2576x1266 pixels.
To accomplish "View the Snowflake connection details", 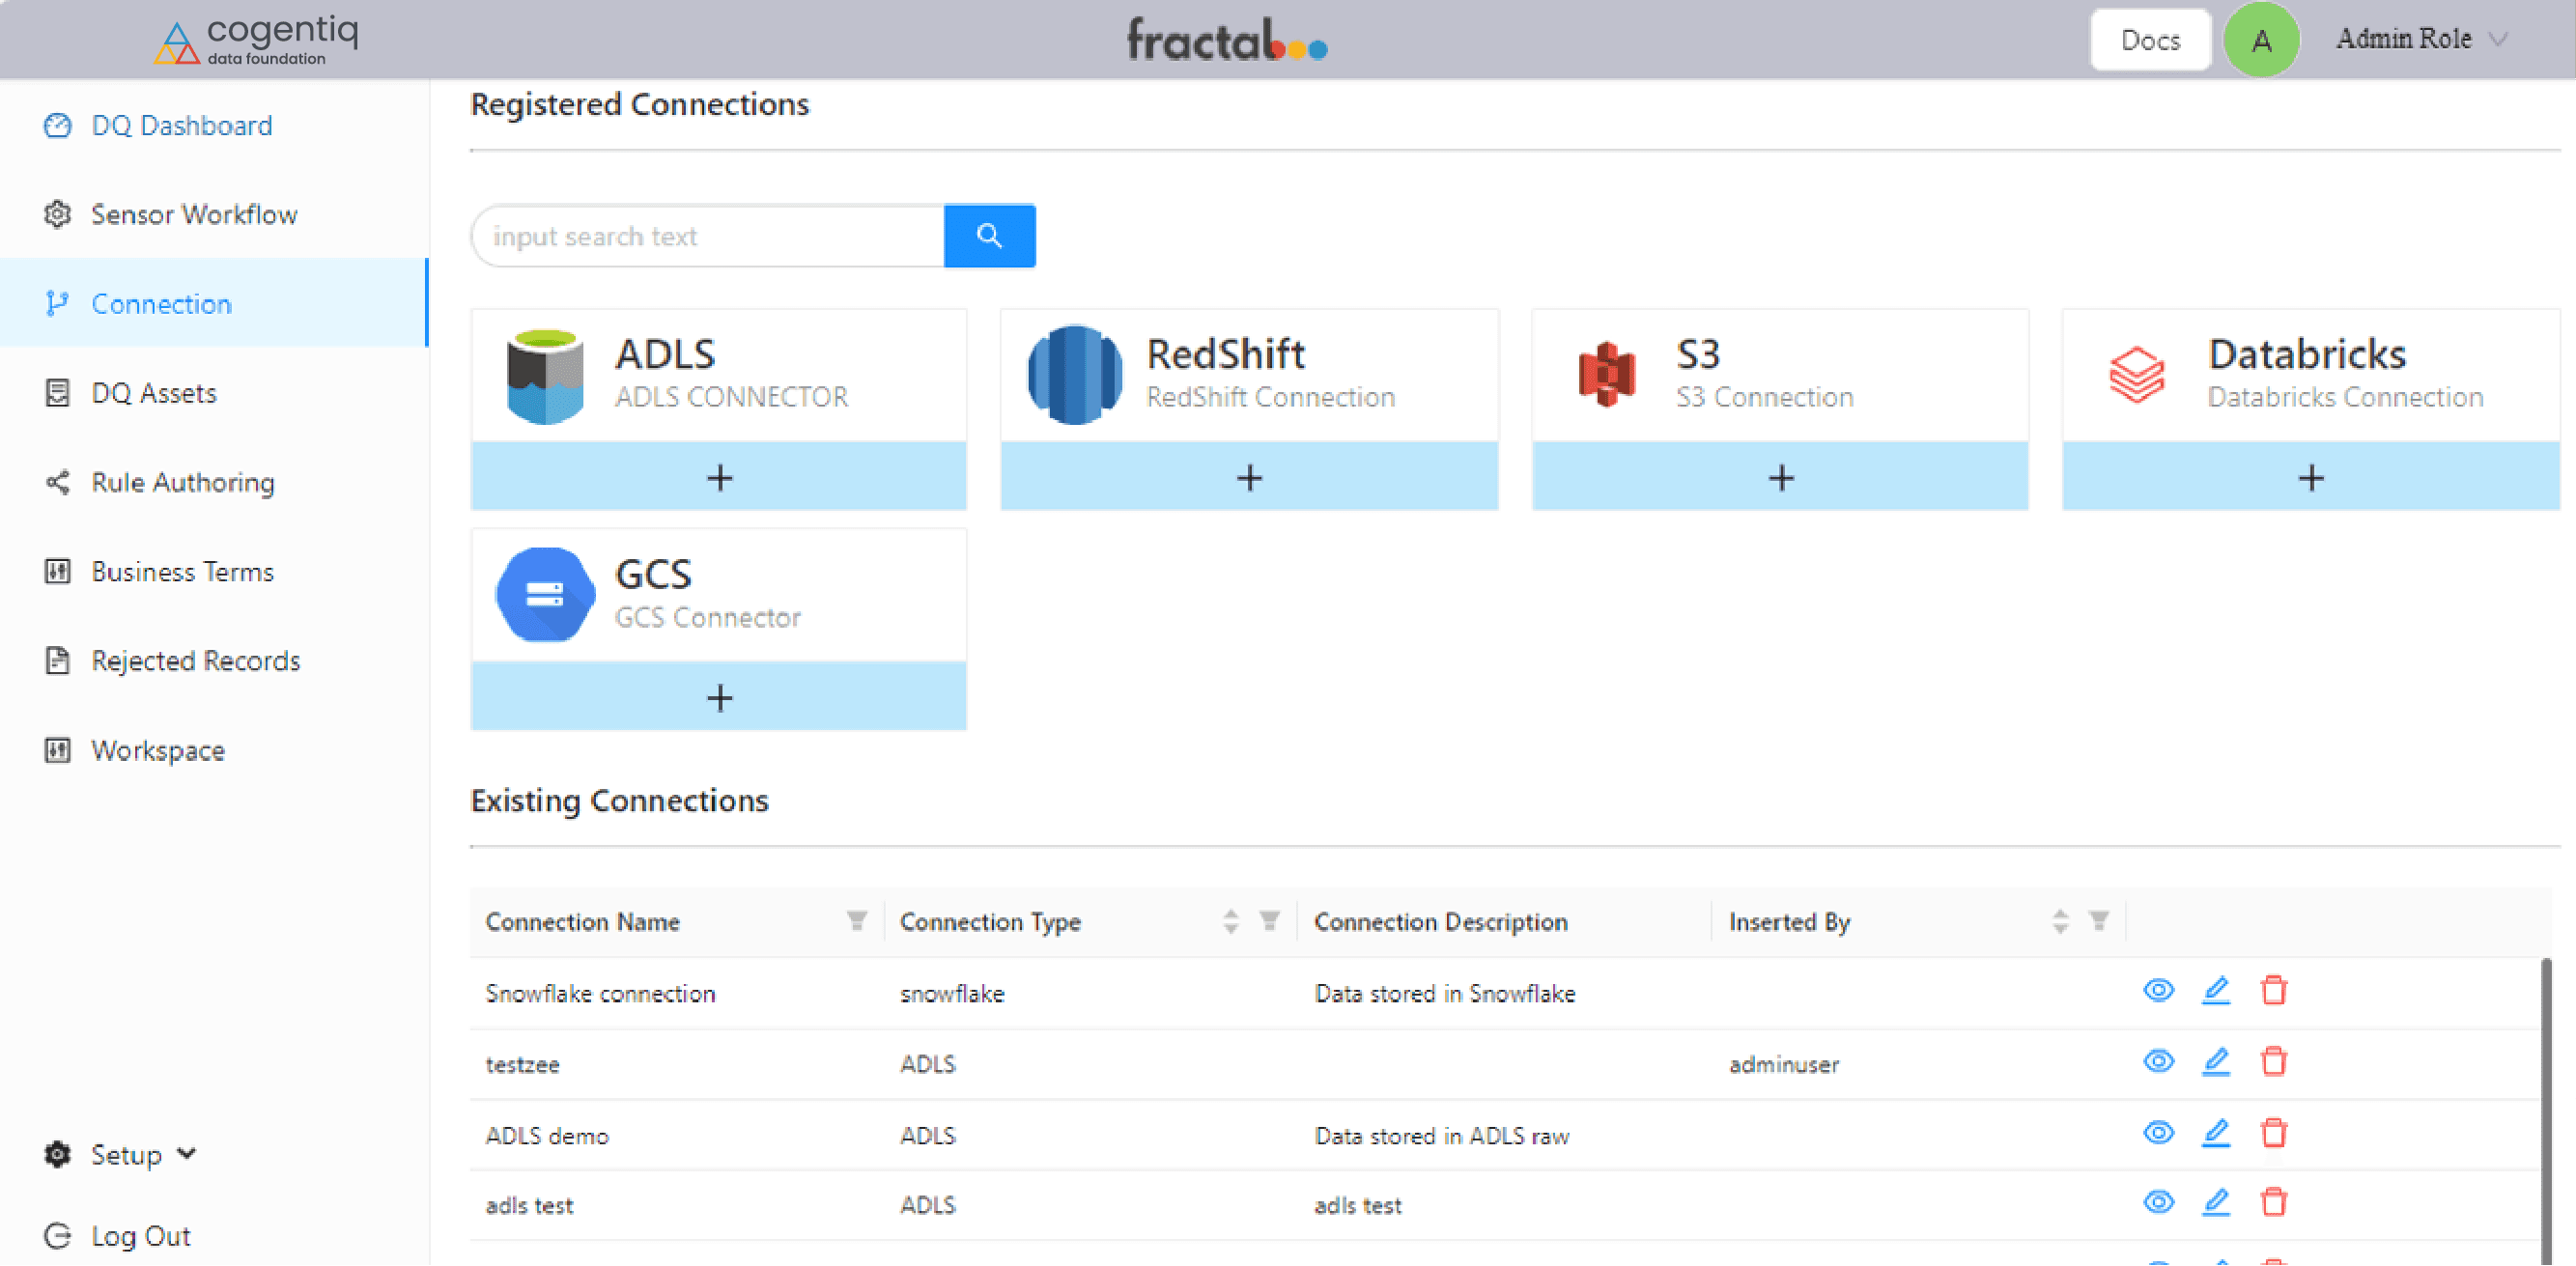I will pos(2159,991).
